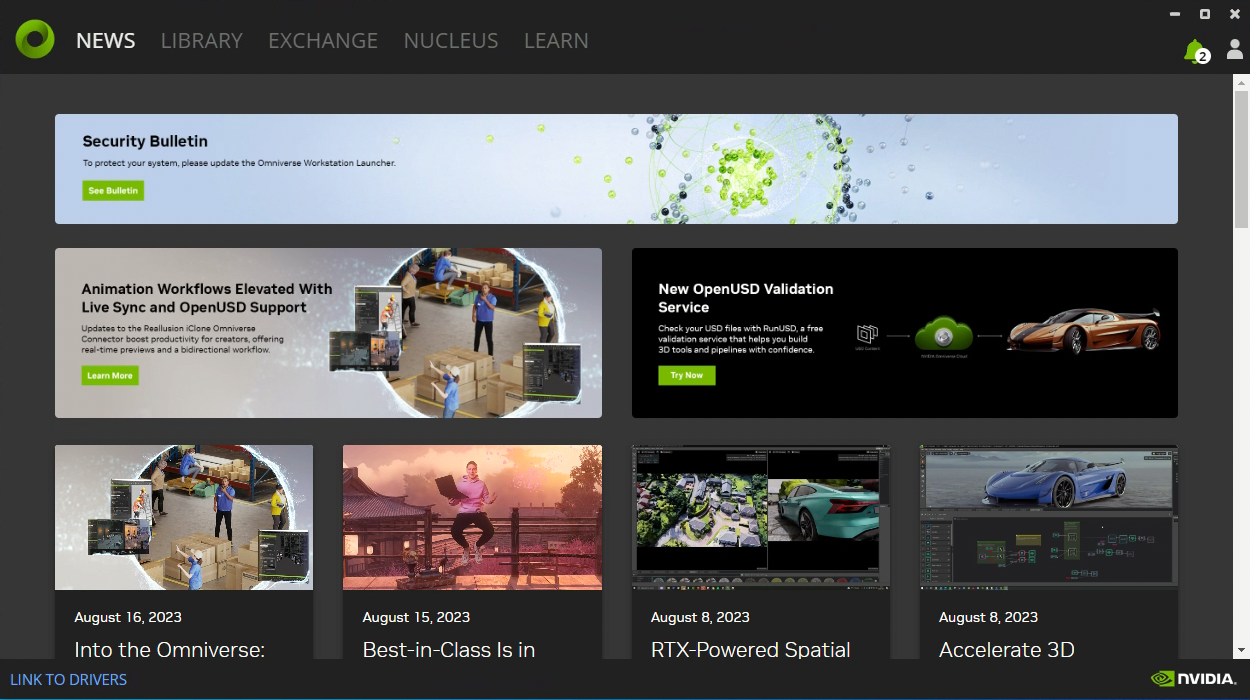Click the Omniverse green logo icon

pos(35,40)
